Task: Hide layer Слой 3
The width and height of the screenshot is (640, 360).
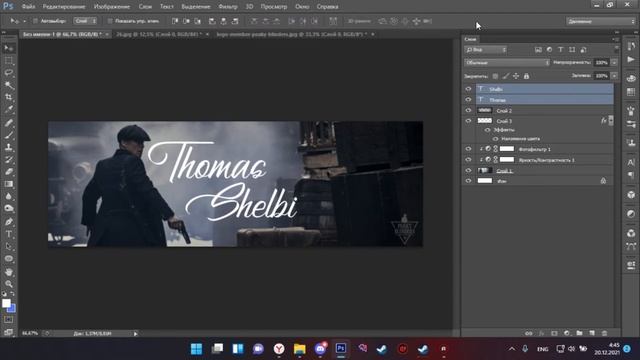Action: 468,121
